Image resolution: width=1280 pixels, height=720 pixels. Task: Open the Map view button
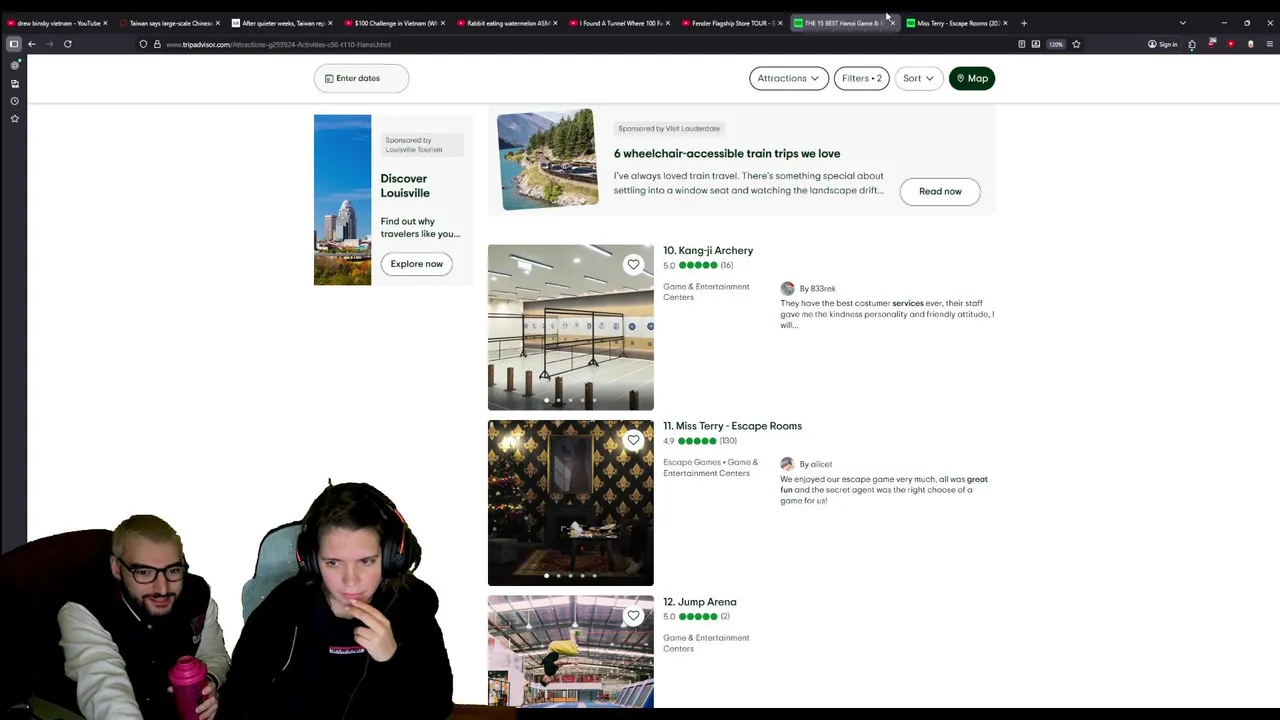pyautogui.click(x=972, y=78)
